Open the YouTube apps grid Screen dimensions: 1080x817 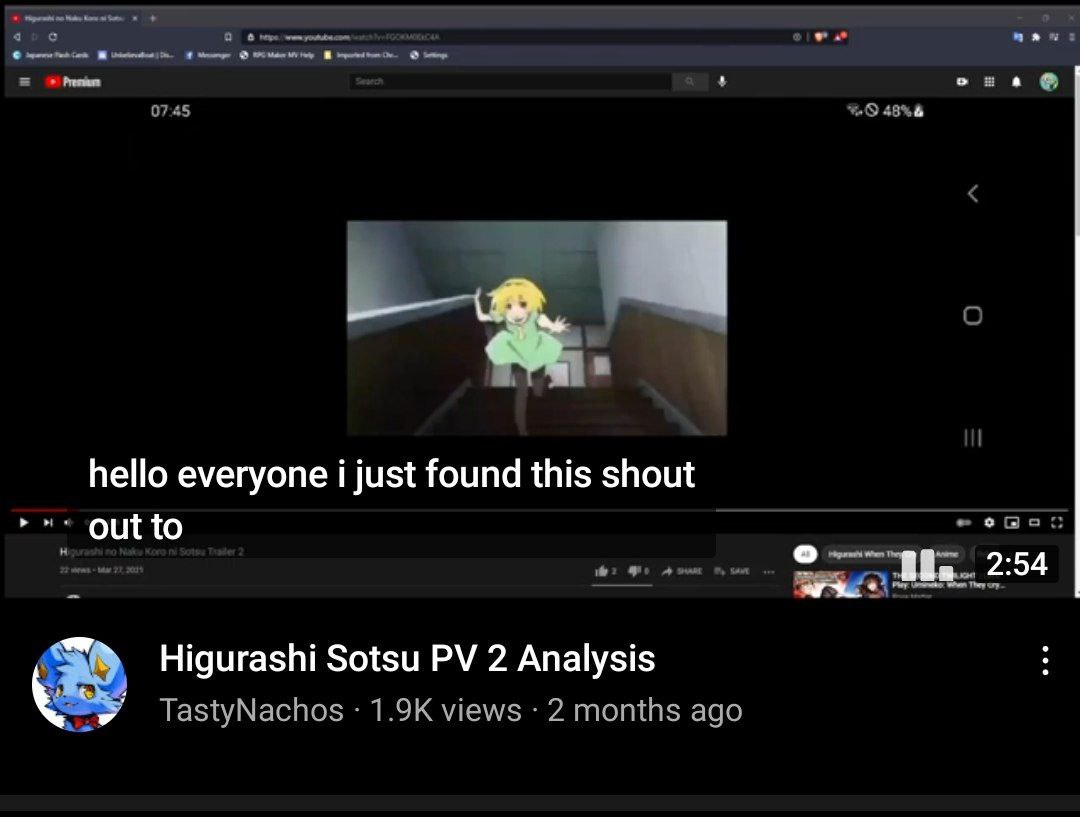tap(989, 81)
